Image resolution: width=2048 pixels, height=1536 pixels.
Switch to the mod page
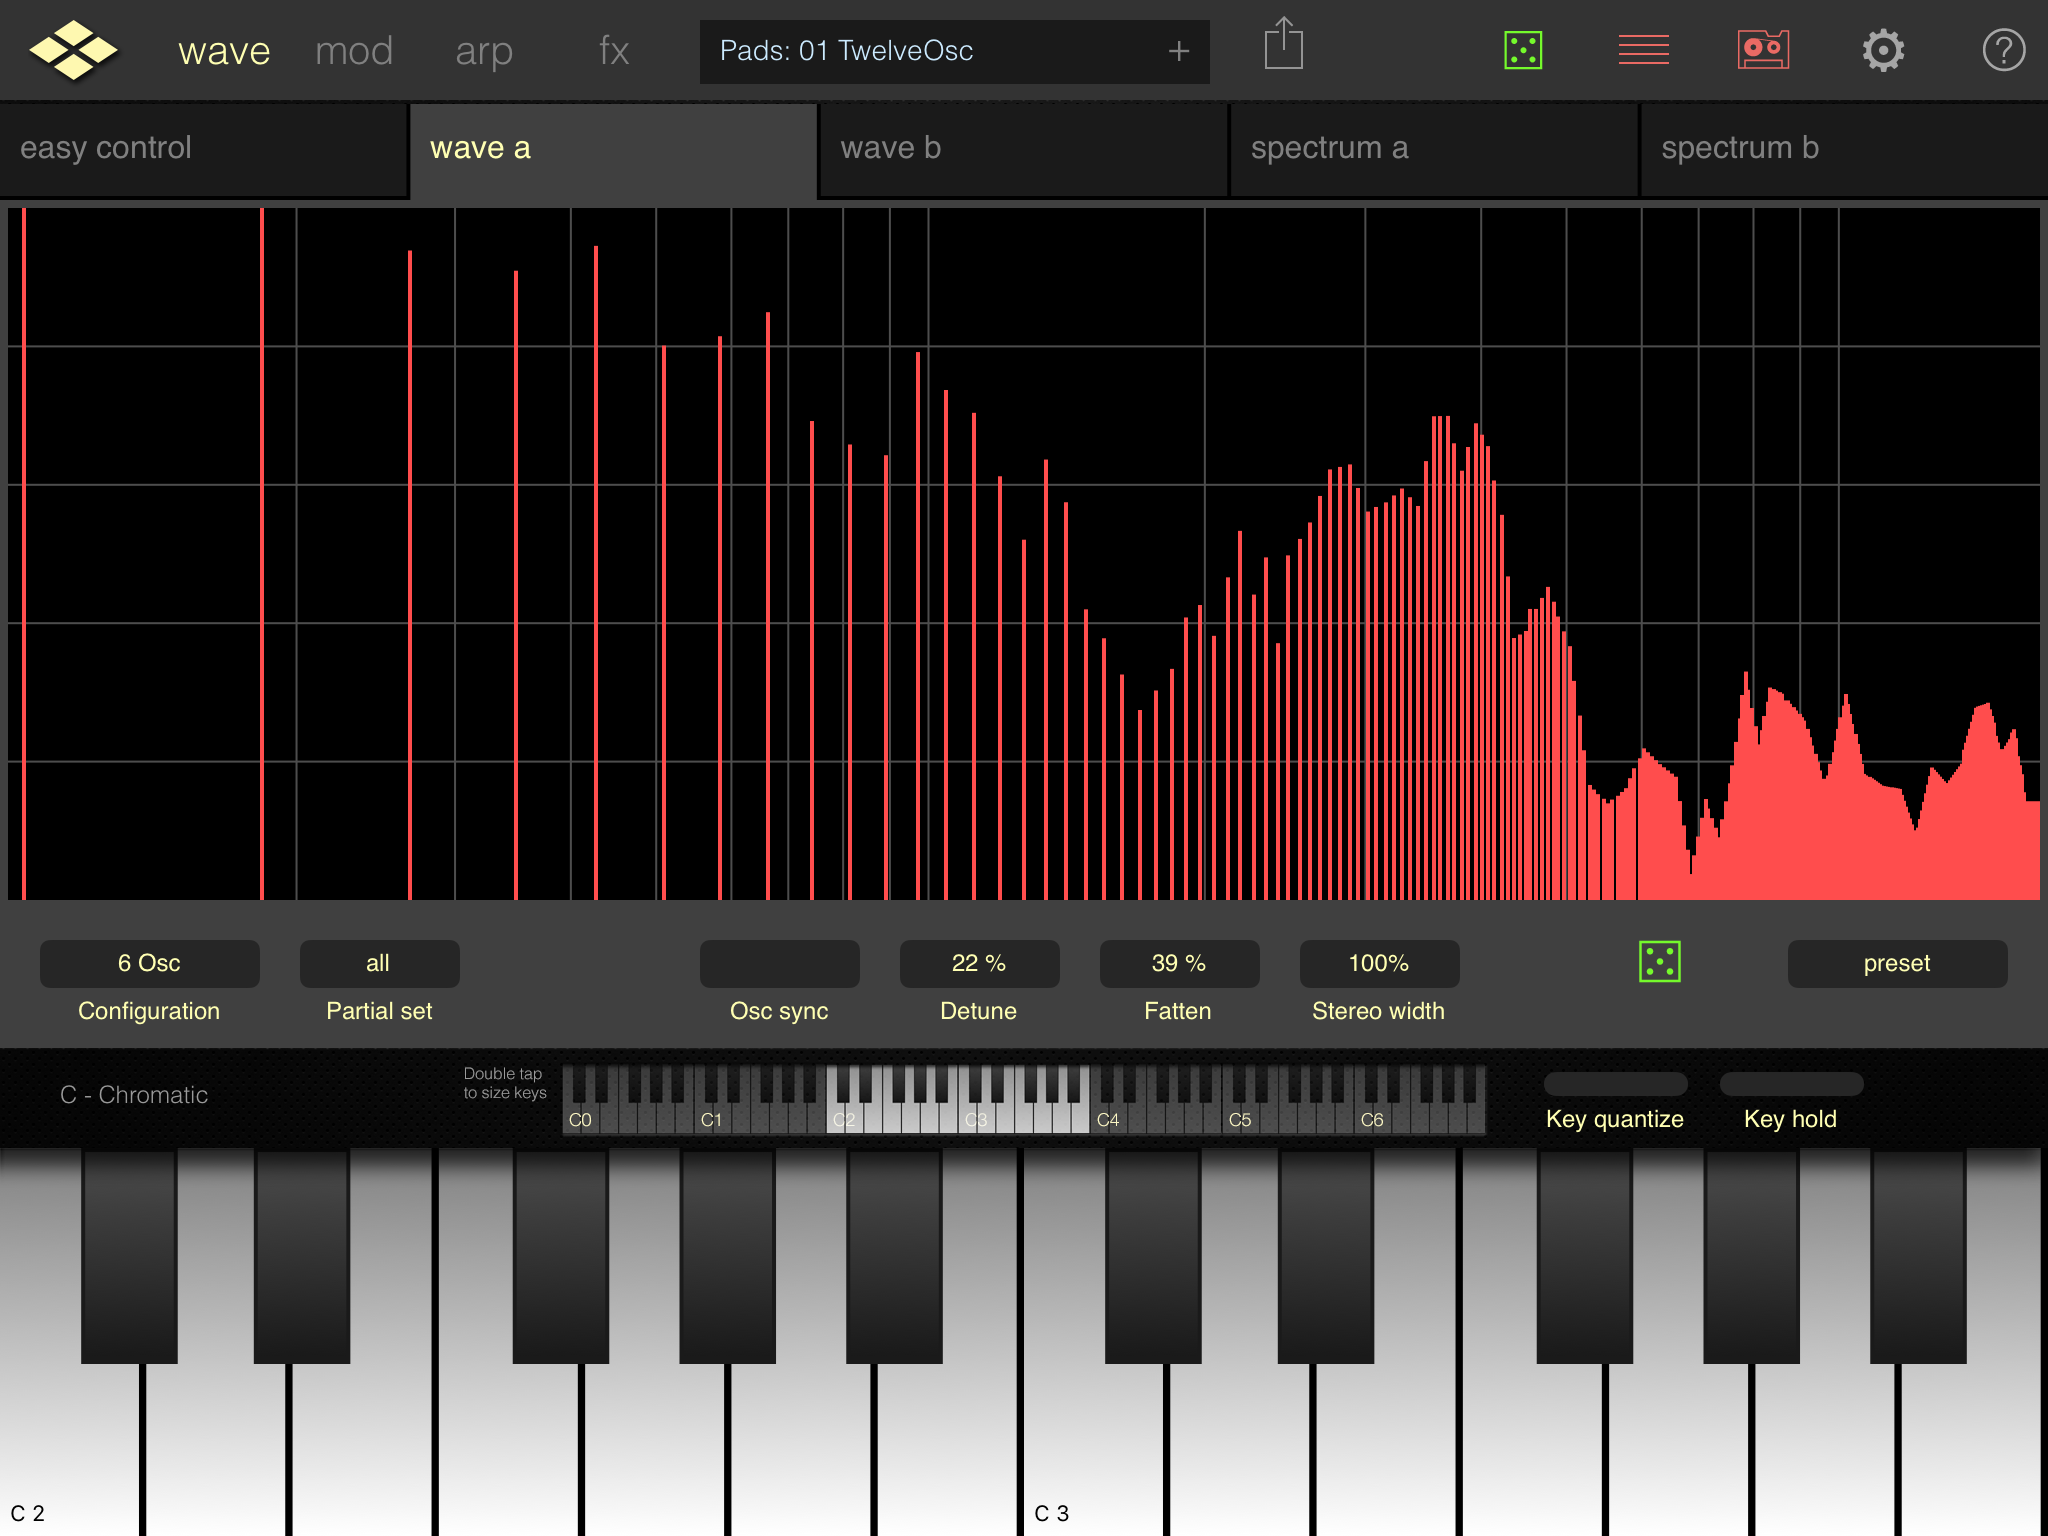pyautogui.click(x=354, y=51)
